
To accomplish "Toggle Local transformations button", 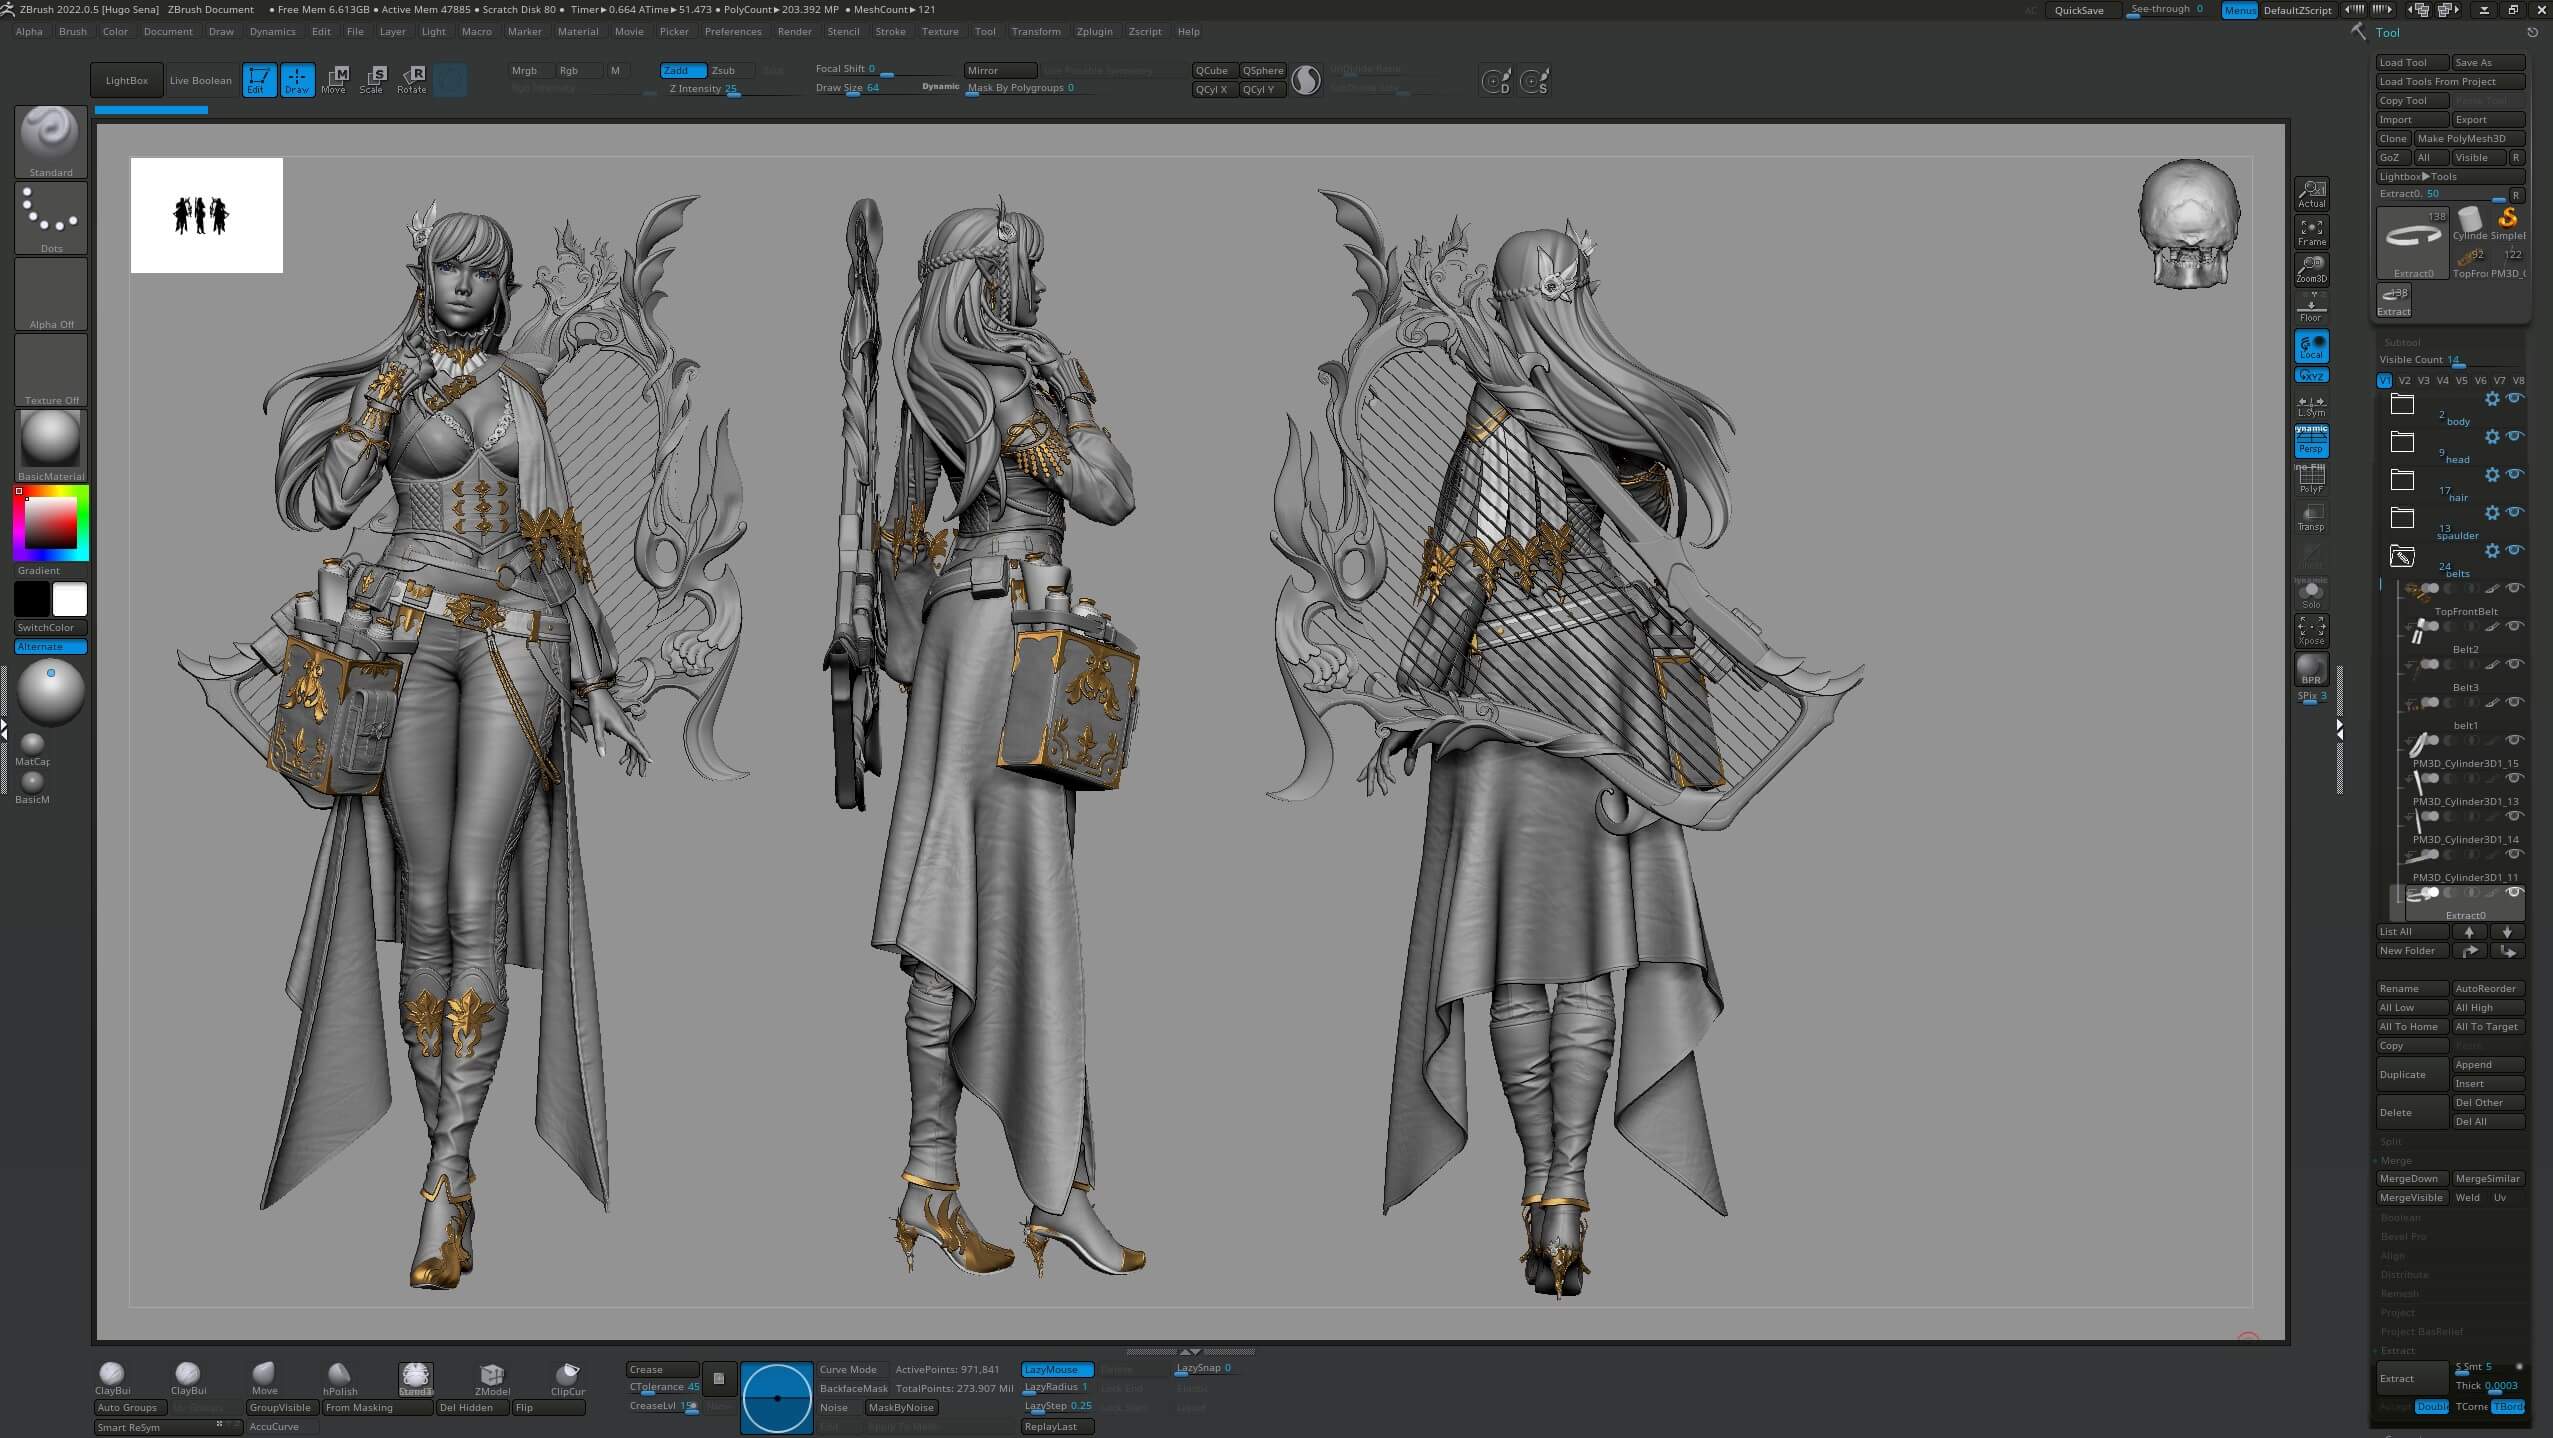I will click(x=2311, y=346).
